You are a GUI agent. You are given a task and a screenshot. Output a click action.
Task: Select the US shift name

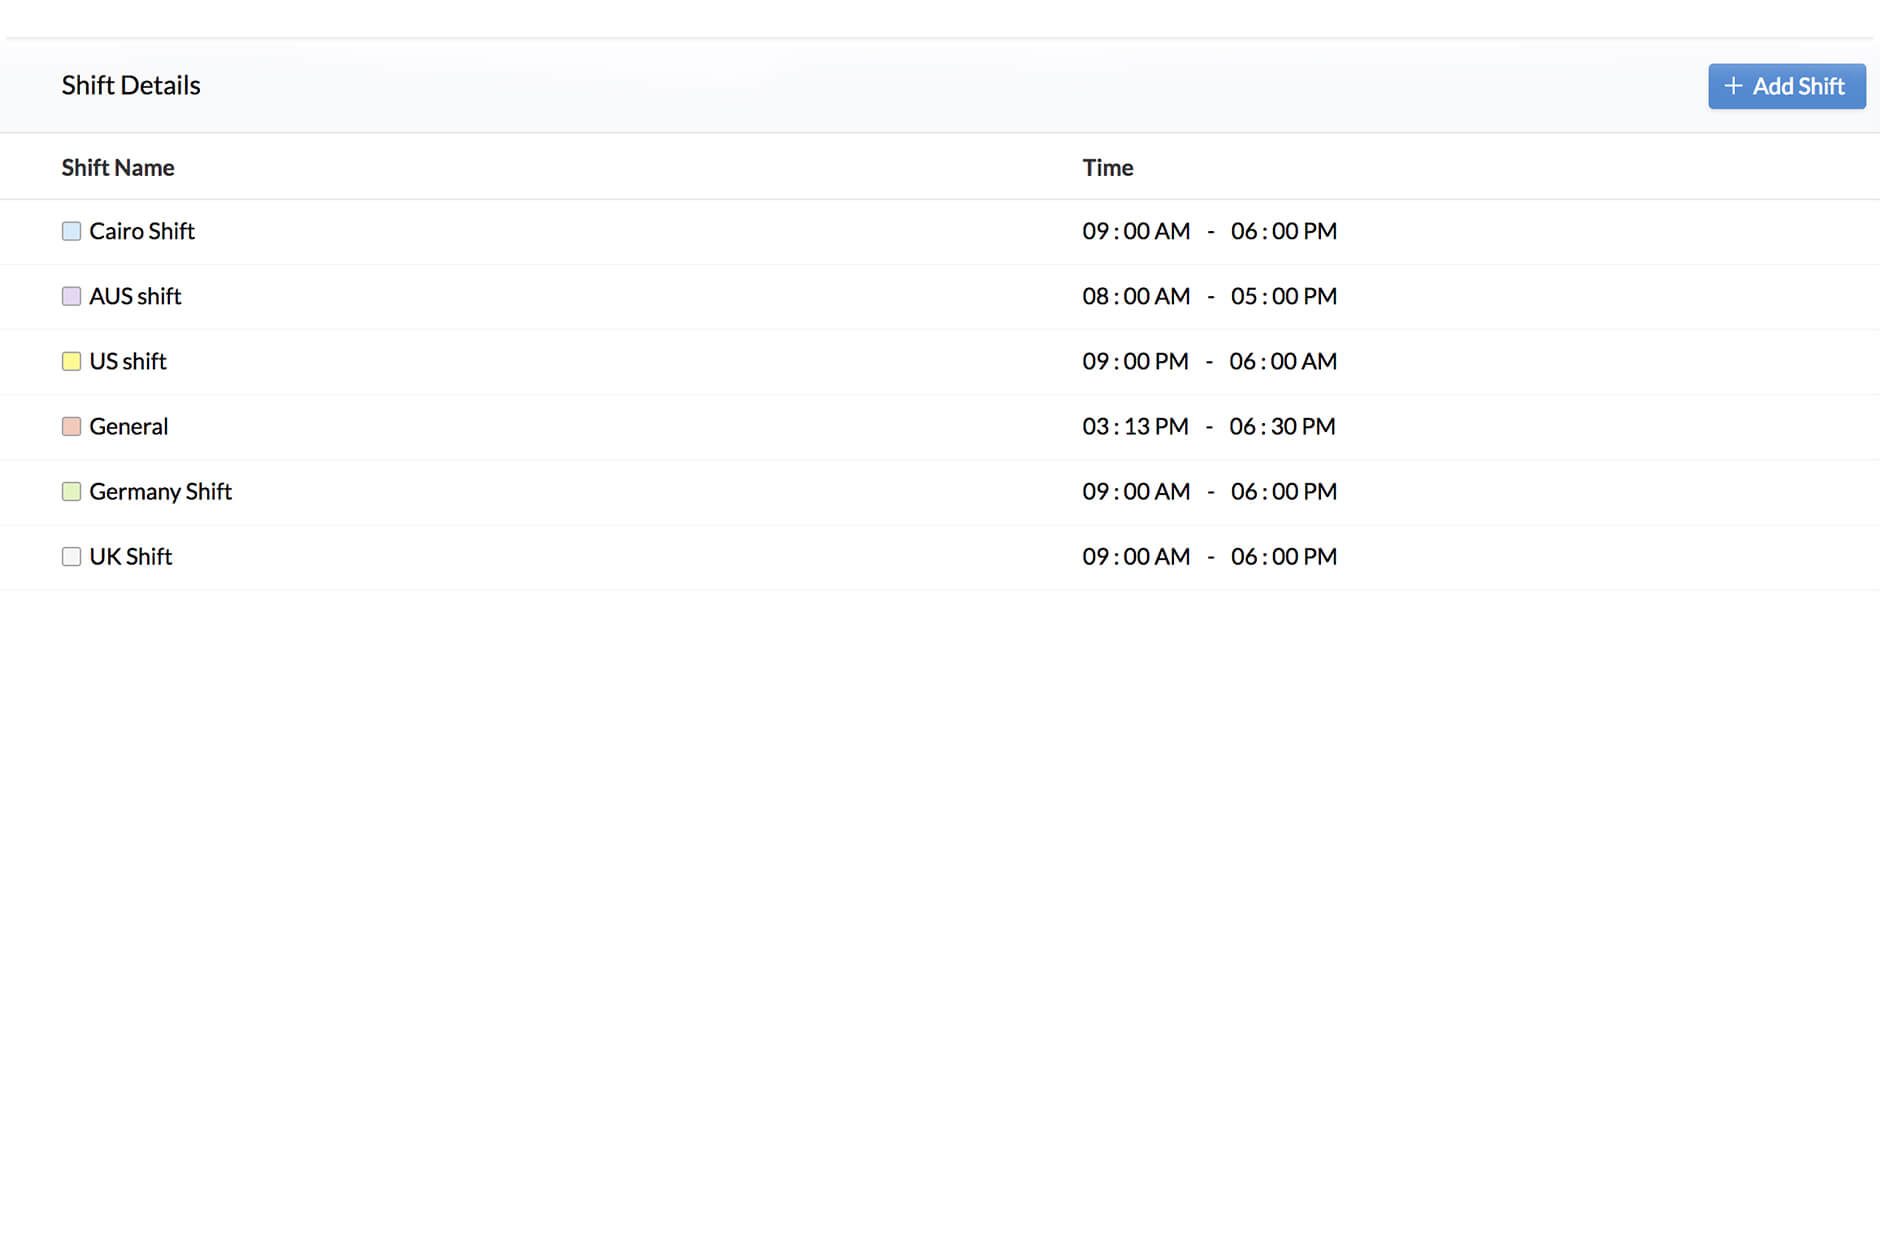click(128, 362)
